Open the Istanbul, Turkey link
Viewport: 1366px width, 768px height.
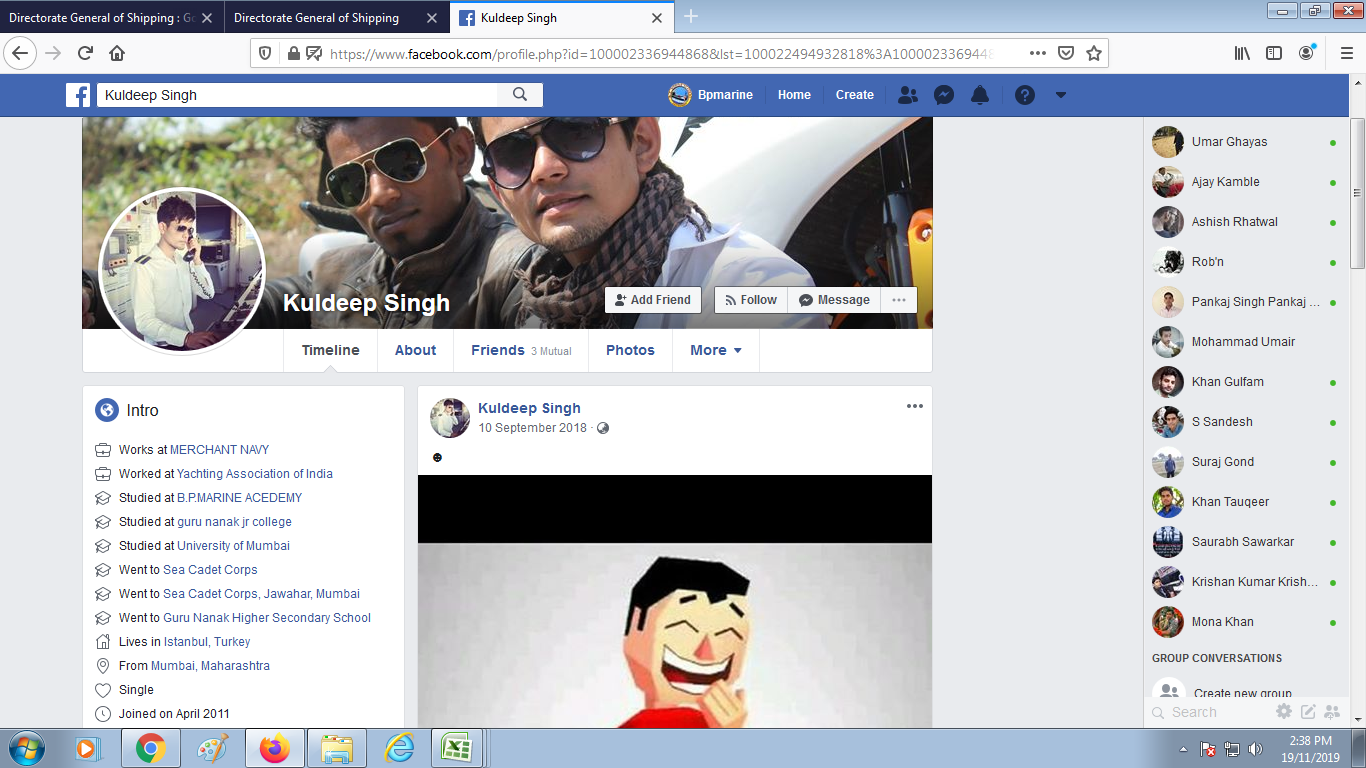[x=207, y=642]
